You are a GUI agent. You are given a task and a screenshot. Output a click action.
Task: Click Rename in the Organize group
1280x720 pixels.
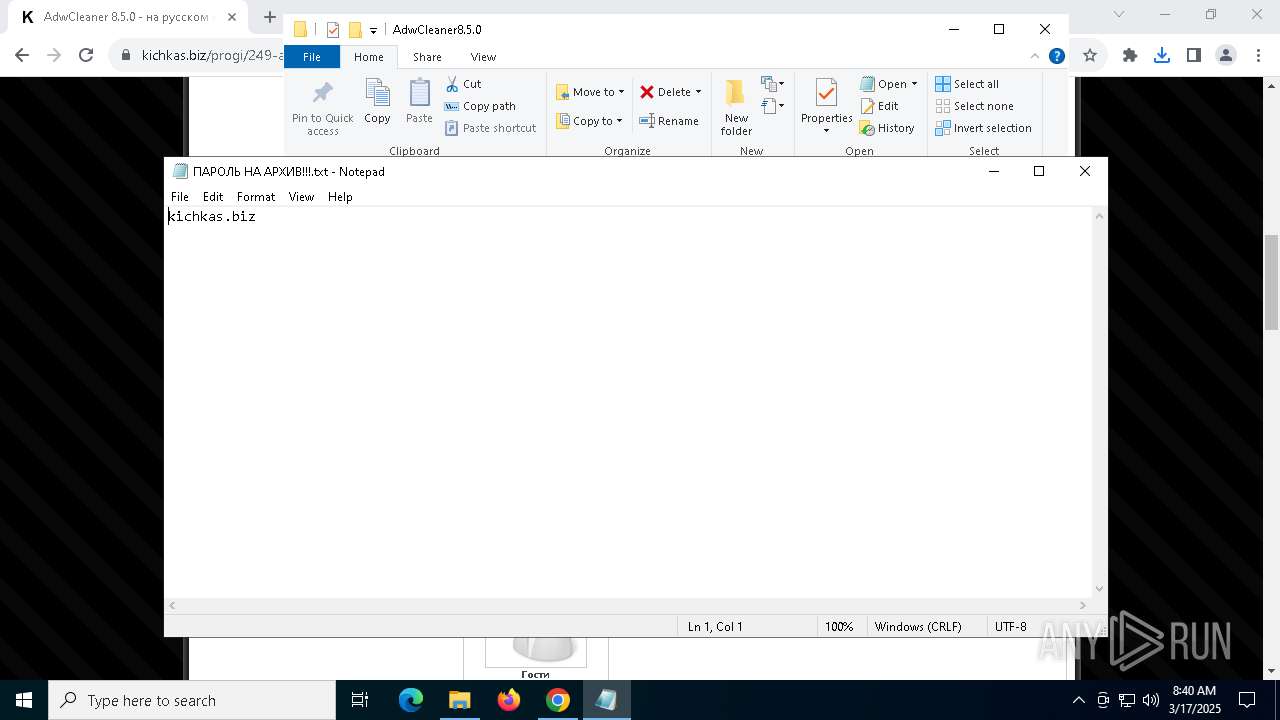tap(669, 121)
